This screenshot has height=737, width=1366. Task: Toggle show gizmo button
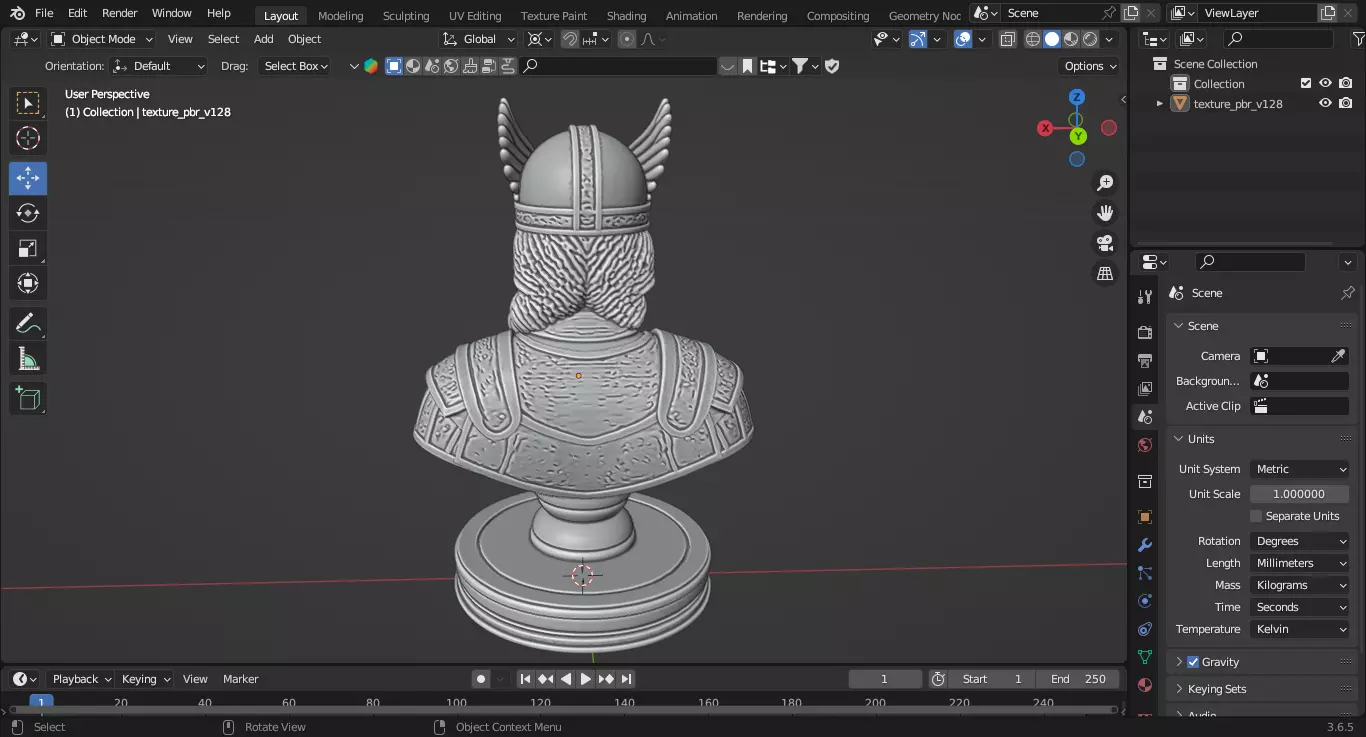tap(918, 39)
